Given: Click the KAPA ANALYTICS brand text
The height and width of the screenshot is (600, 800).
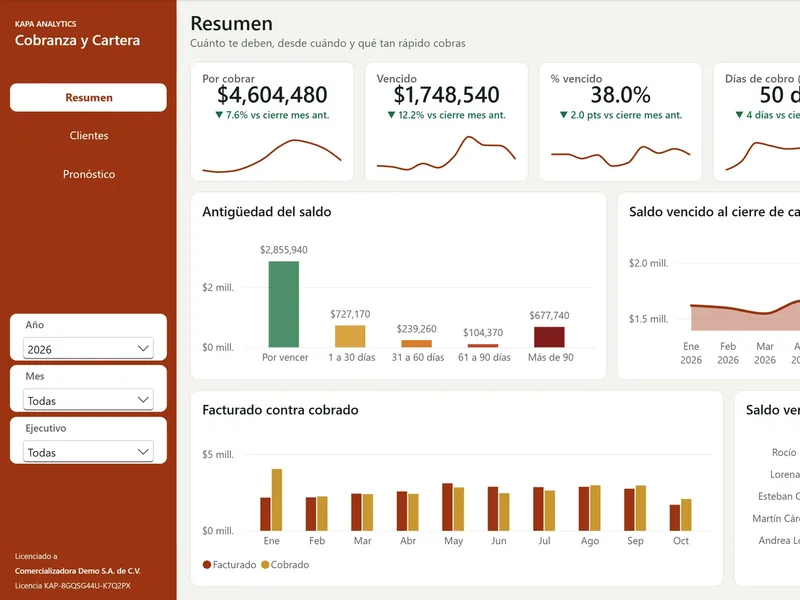Looking at the screenshot, I should click(x=45, y=24).
